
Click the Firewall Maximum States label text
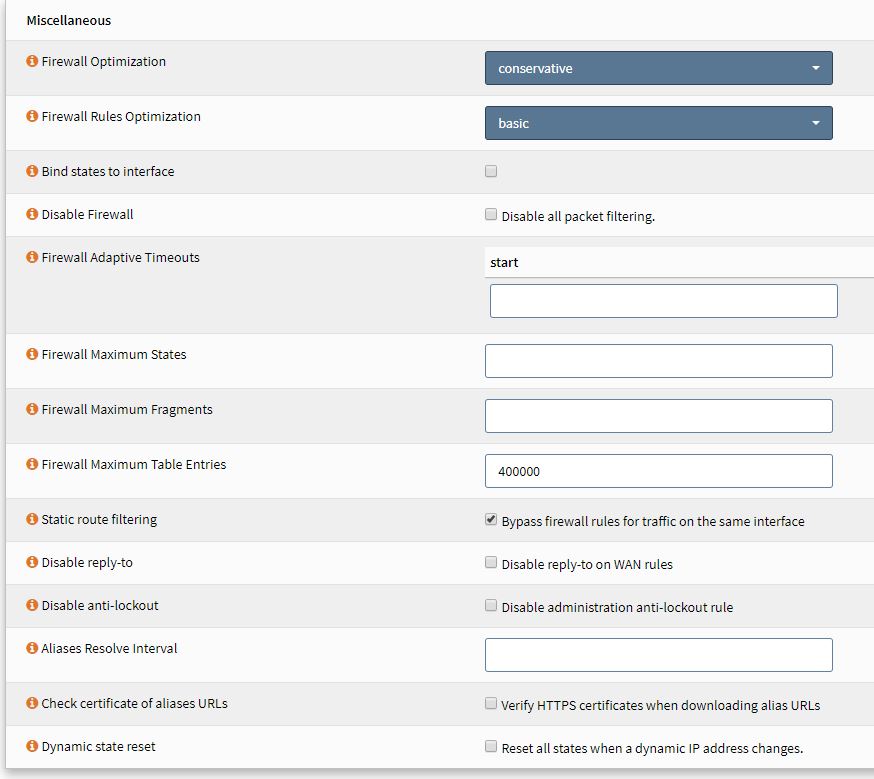tap(114, 354)
